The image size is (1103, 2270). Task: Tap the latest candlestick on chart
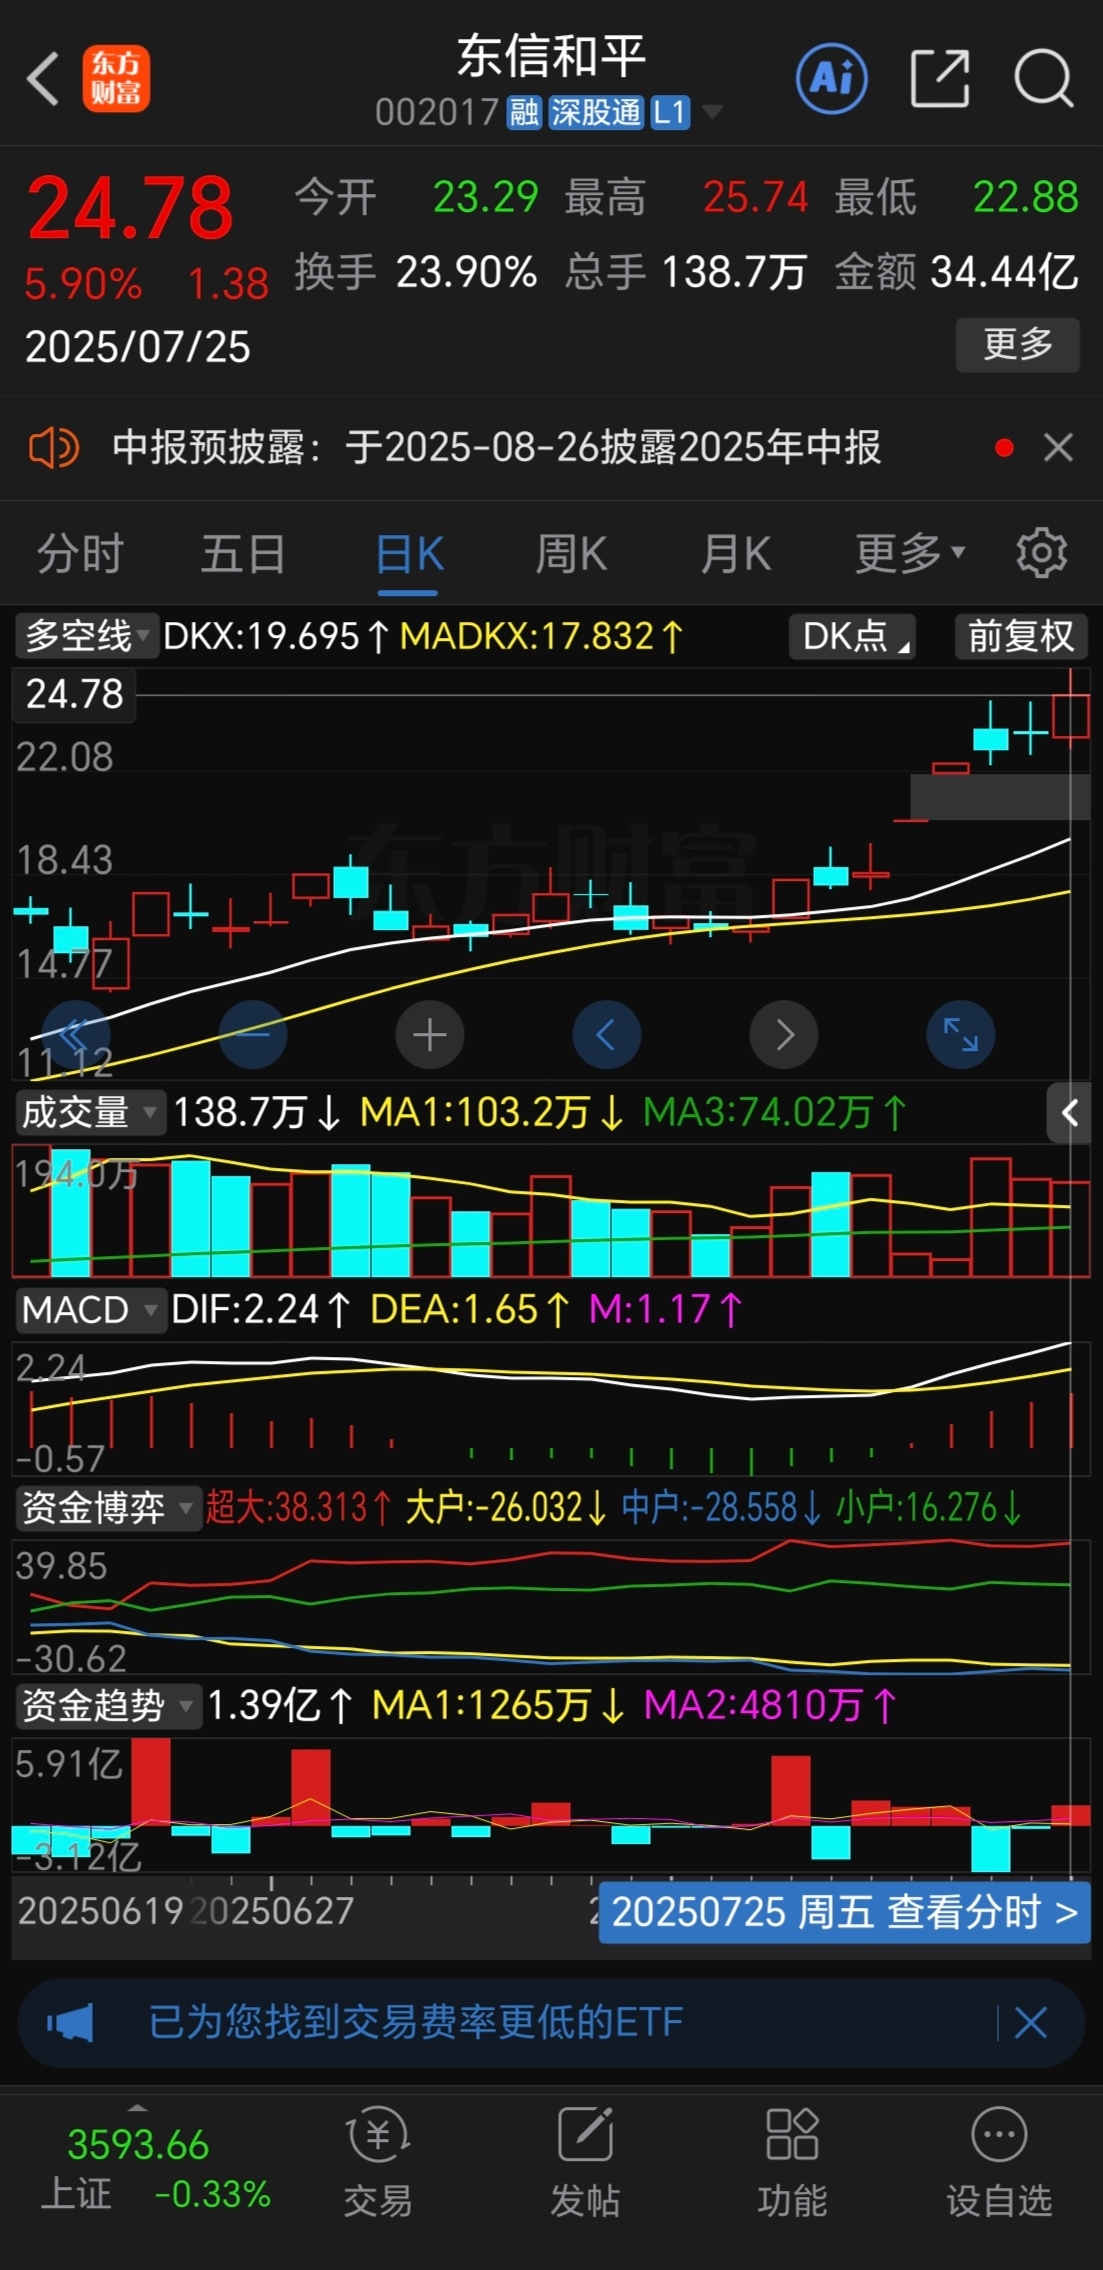pyautogui.click(x=1070, y=716)
